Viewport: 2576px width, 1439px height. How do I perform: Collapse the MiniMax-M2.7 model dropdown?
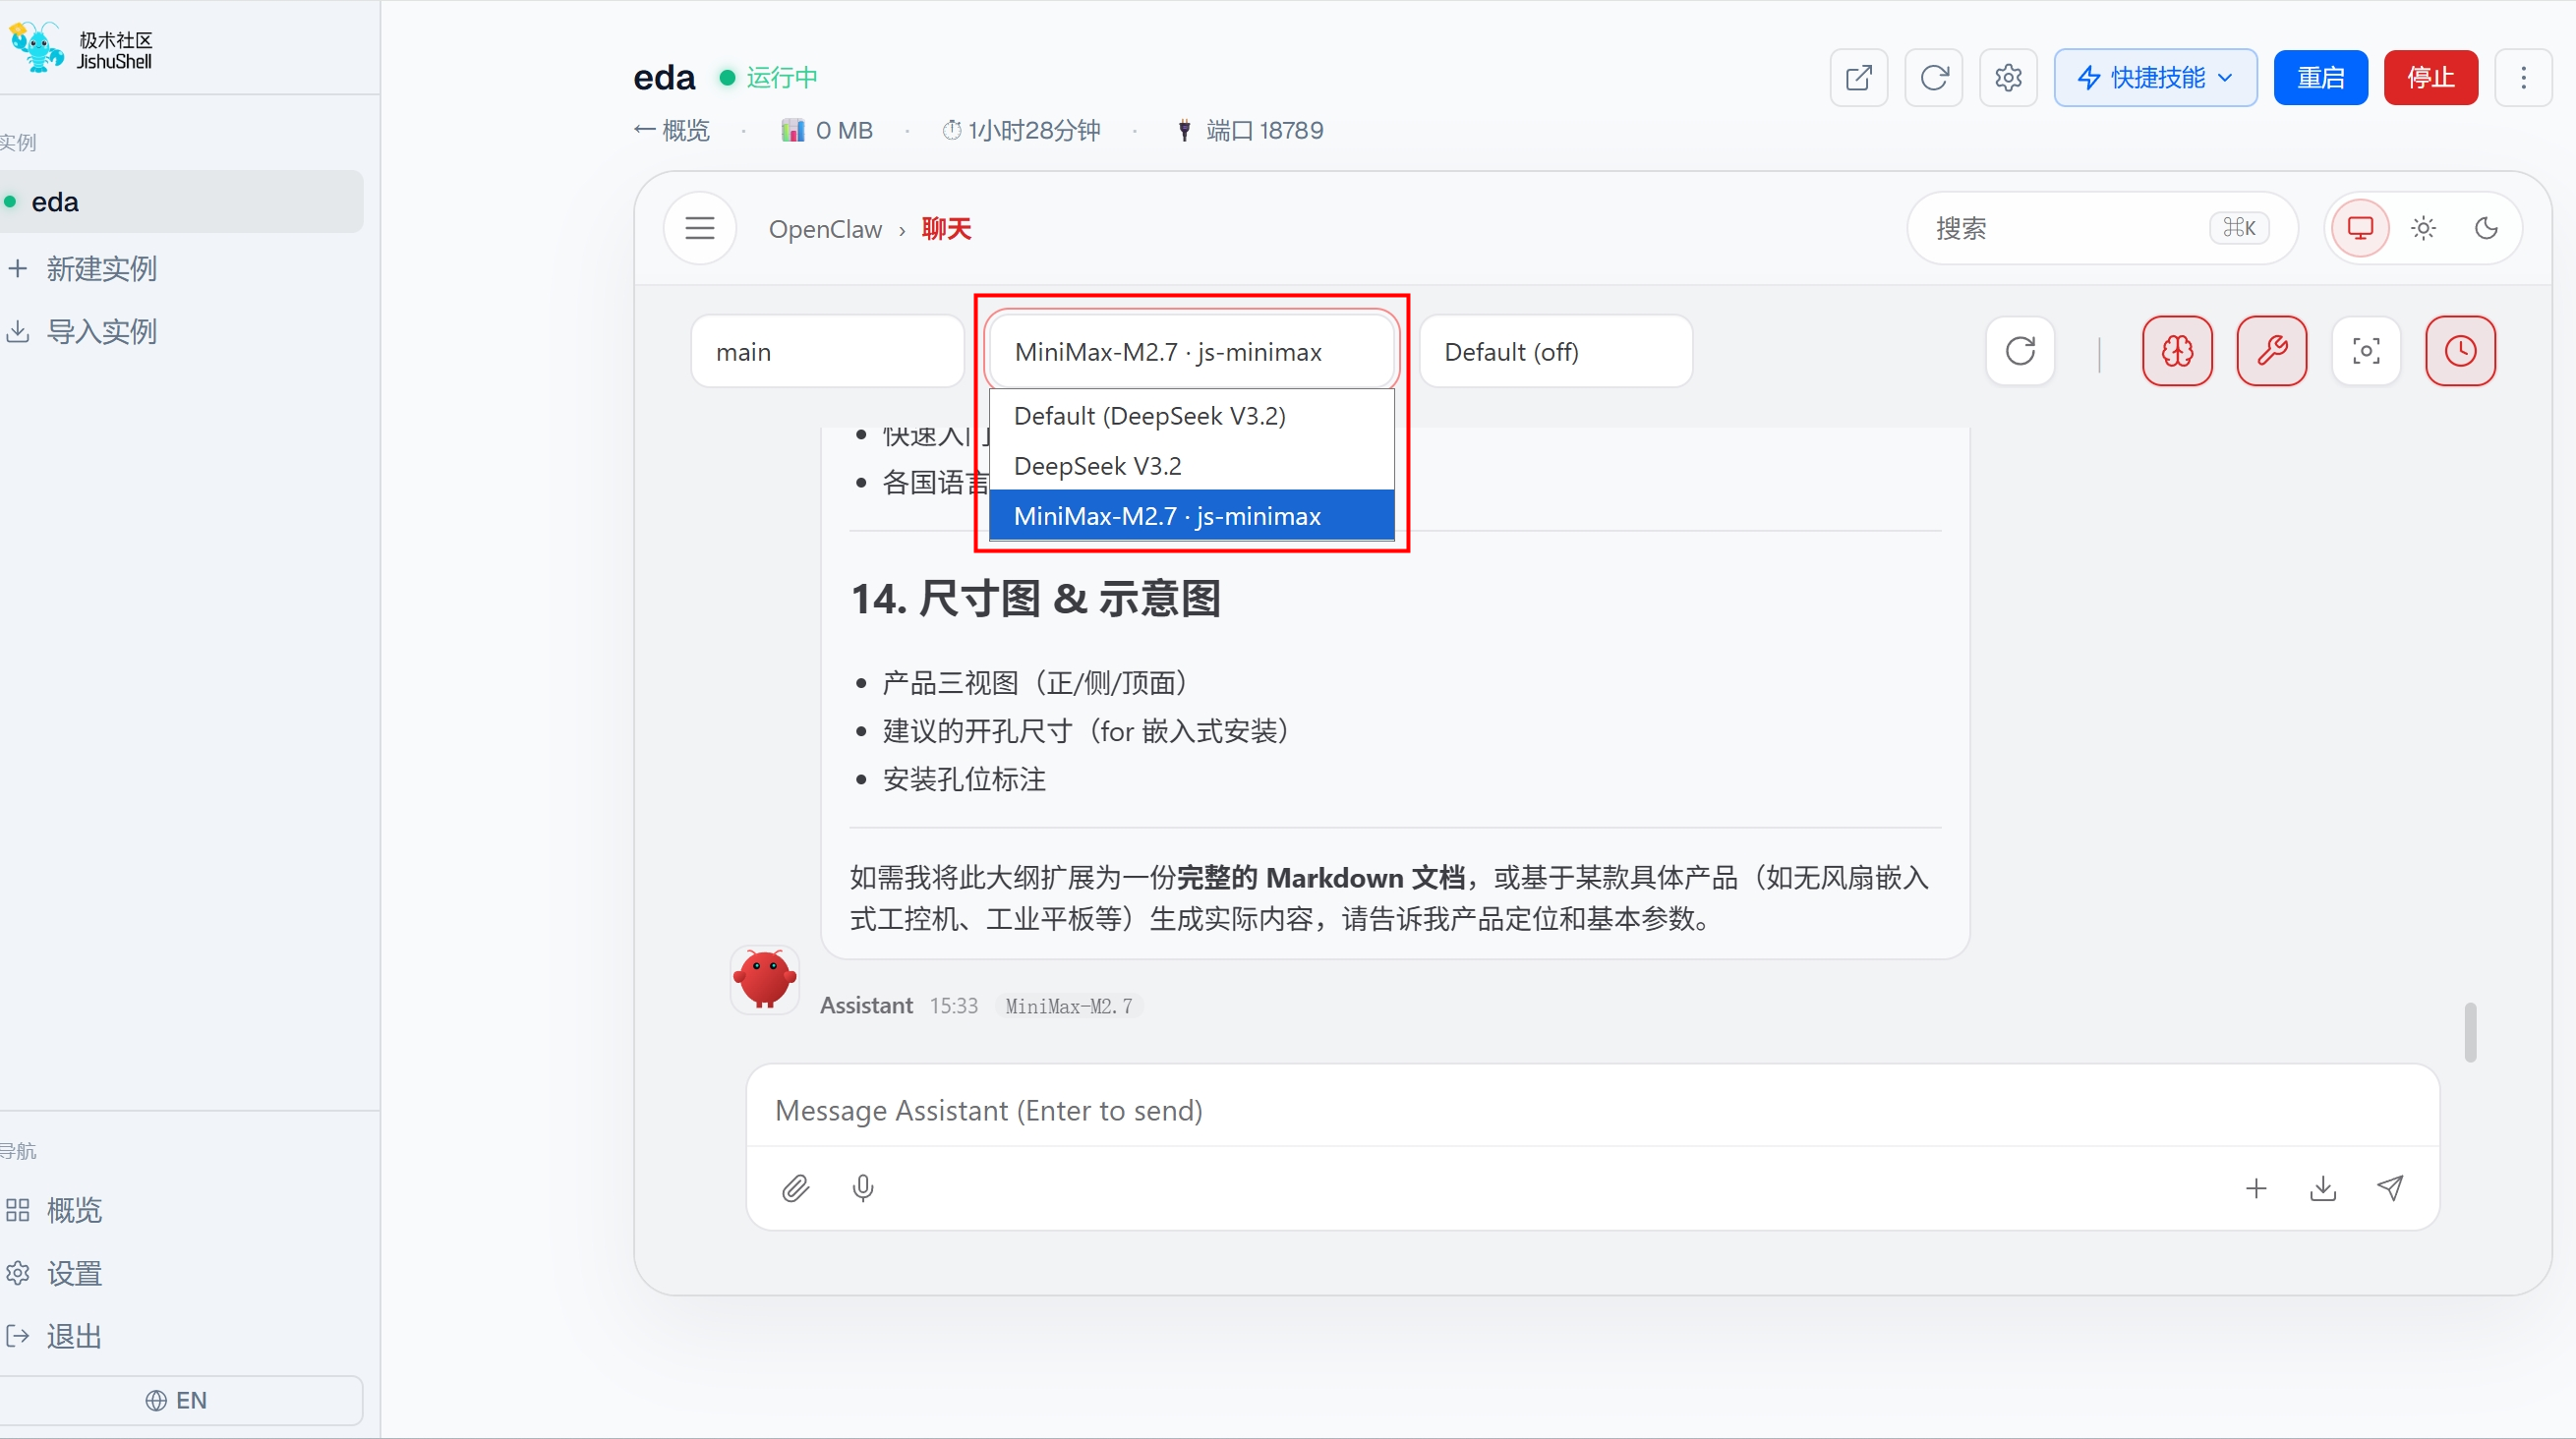(x=1191, y=351)
